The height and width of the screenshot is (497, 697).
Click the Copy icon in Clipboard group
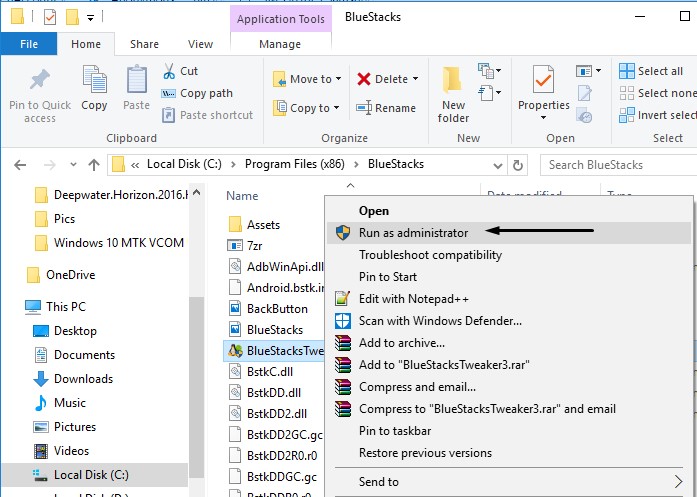click(94, 80)
